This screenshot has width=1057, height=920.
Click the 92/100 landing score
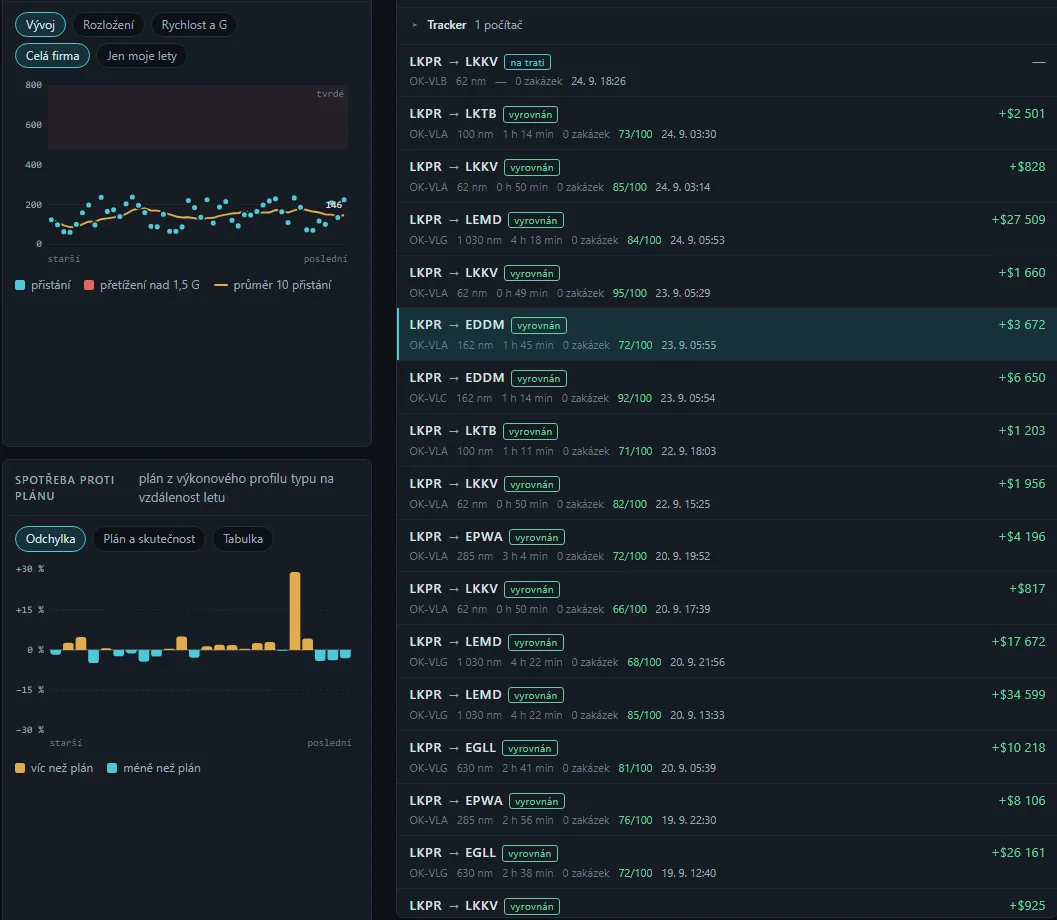(634, 398)
